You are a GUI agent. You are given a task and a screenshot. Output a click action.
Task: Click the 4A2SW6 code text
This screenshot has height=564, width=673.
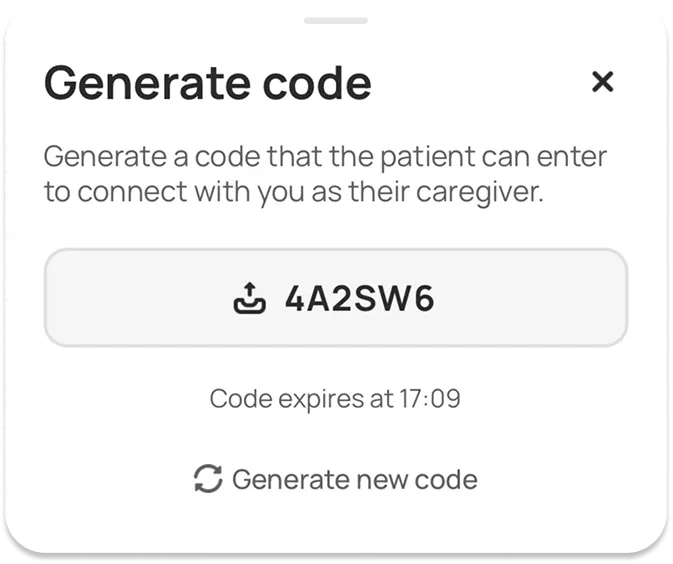coord(360,298)
